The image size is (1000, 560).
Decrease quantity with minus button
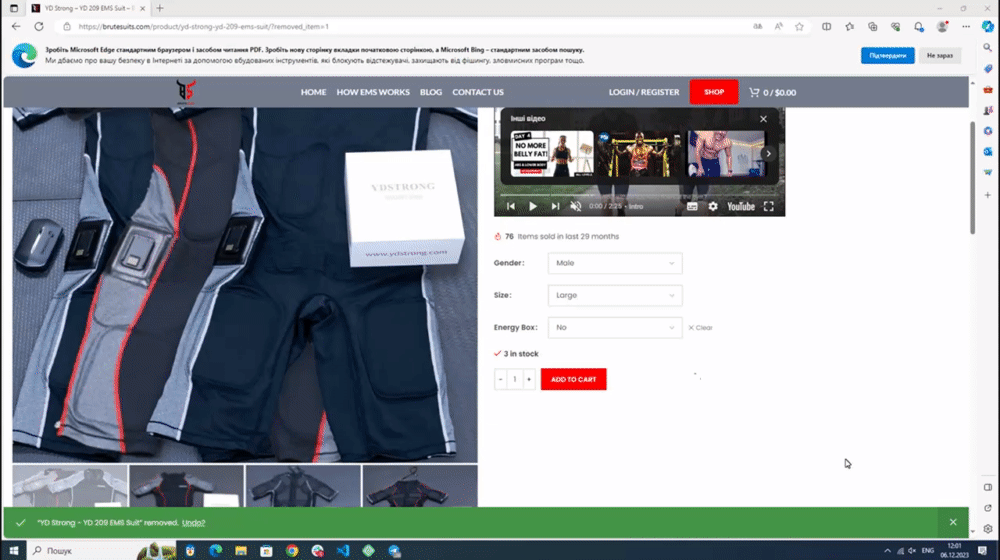(x=501, y=379)
